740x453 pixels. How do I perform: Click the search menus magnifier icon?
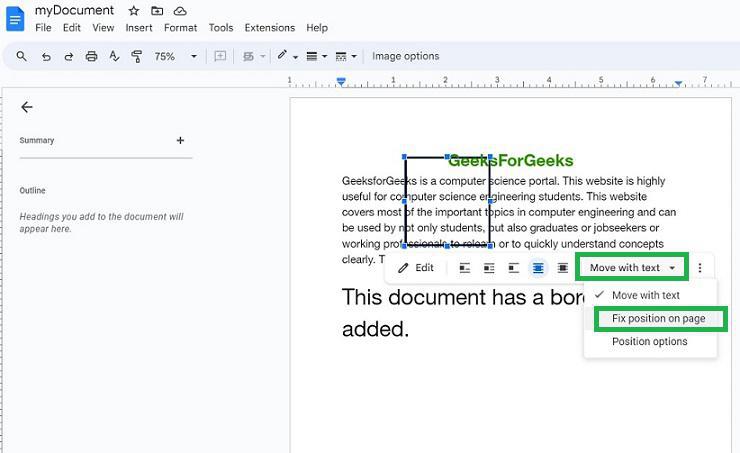(21, 56)
